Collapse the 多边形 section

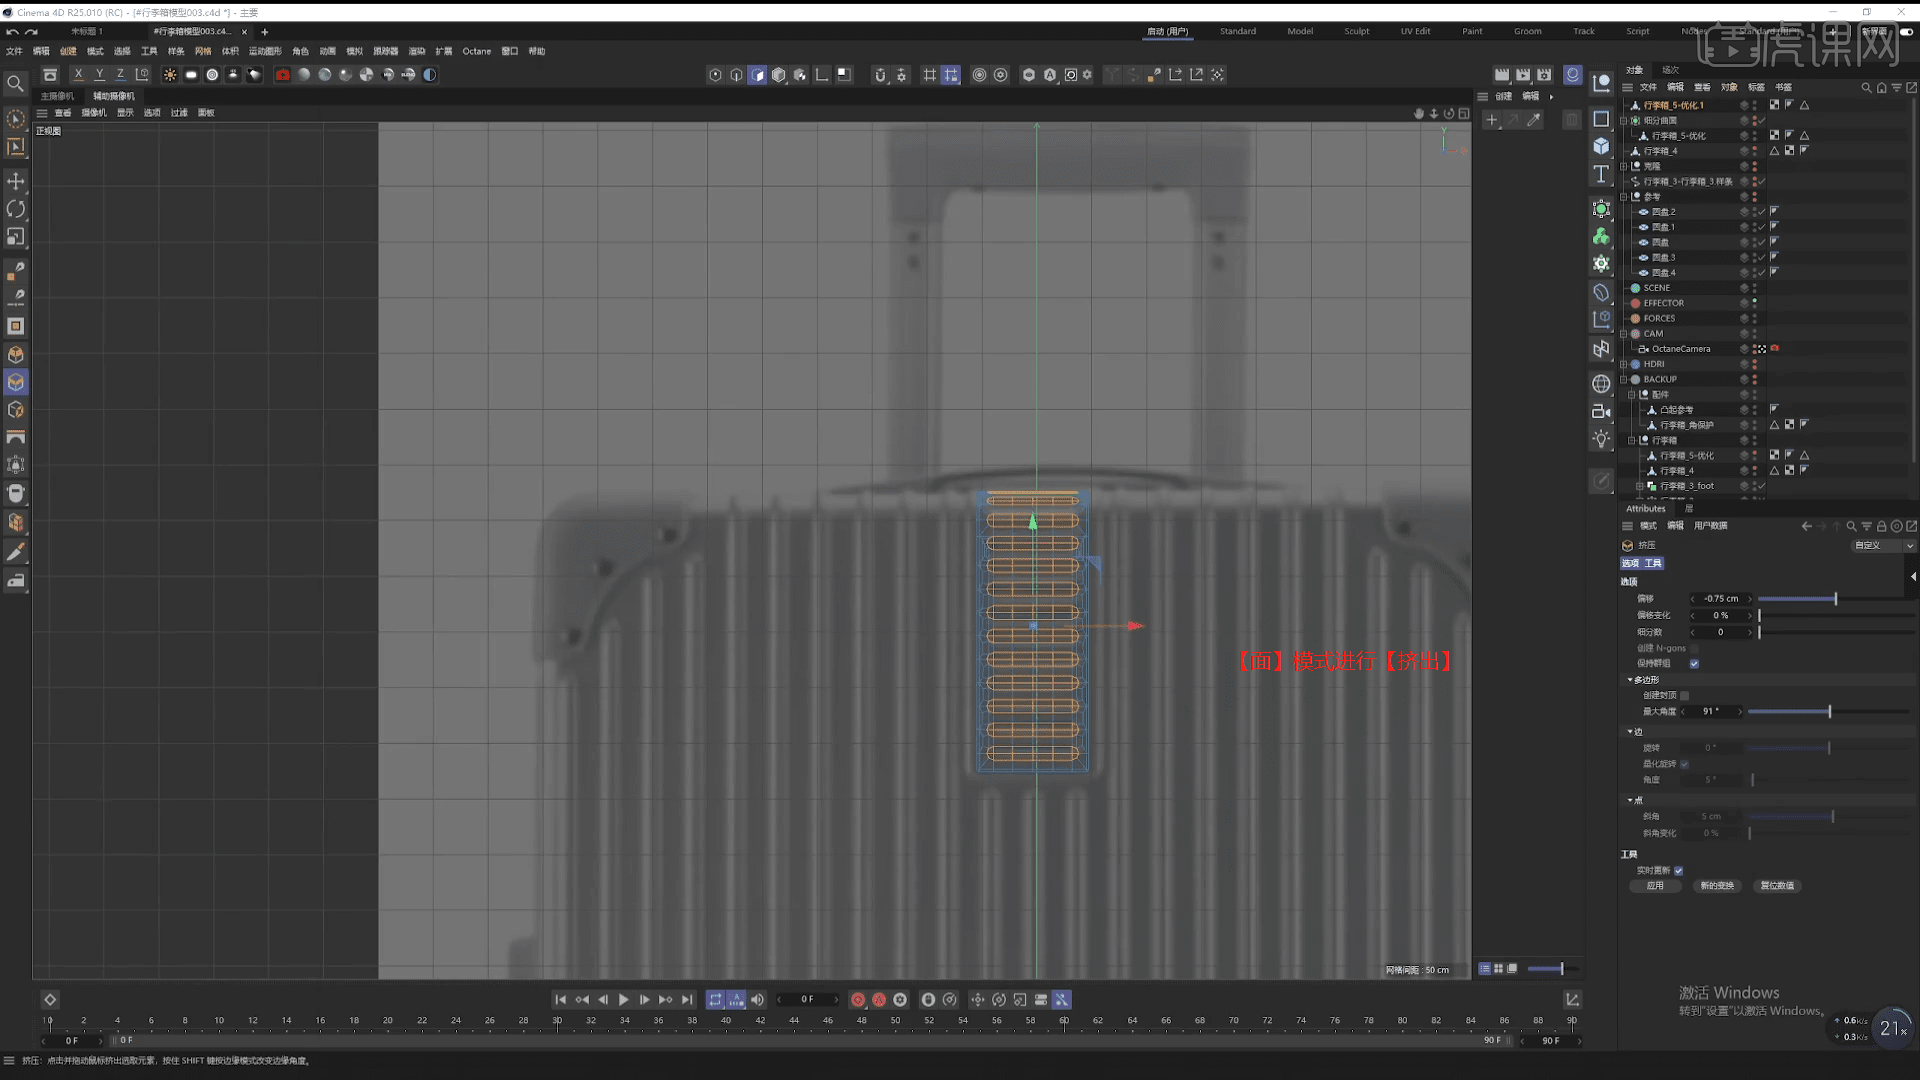coord(1630,680)
